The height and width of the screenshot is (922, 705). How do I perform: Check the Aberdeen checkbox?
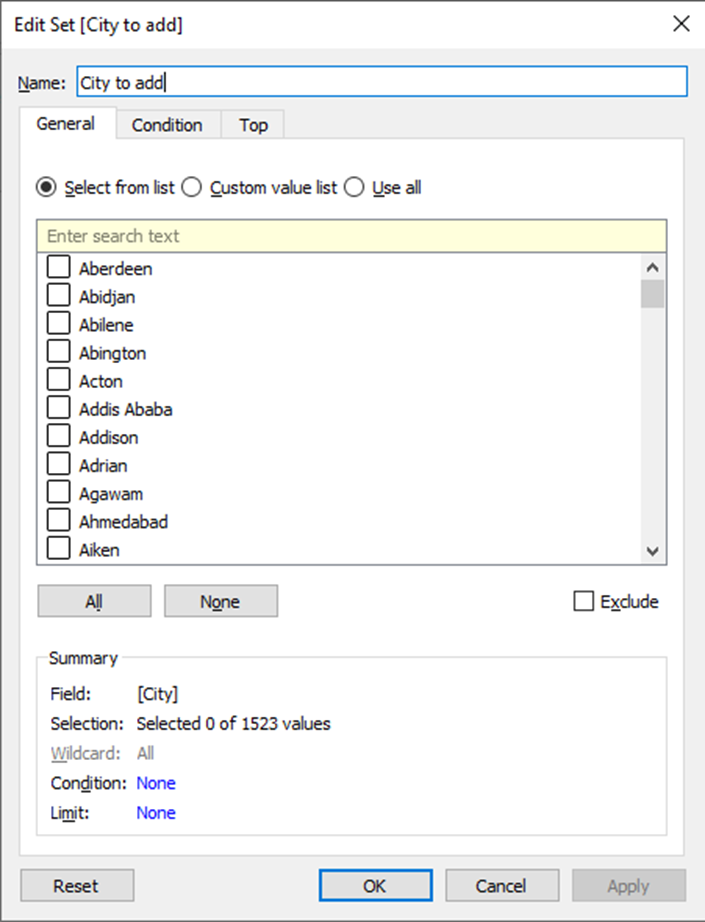(58, 267)
